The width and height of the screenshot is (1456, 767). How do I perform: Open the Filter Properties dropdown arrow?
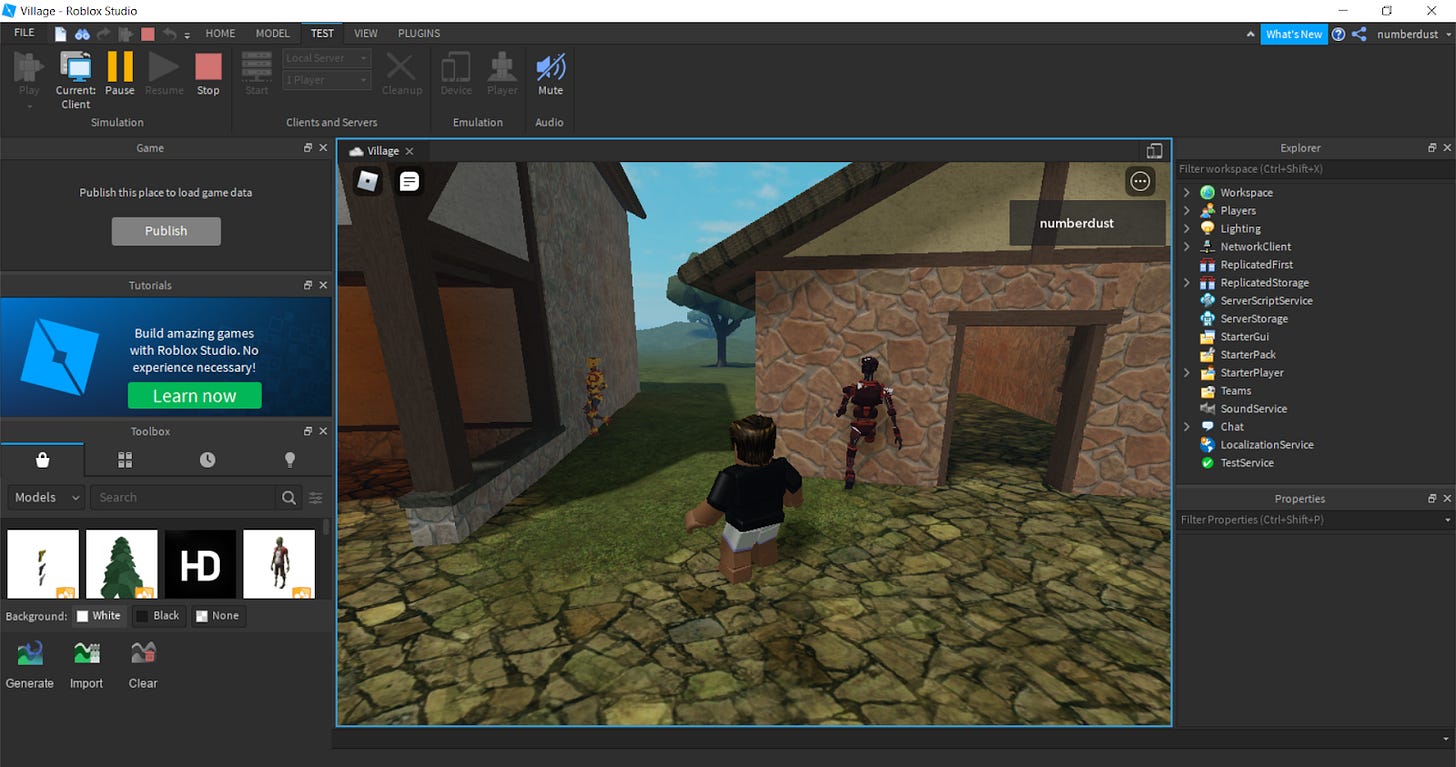1447,520
